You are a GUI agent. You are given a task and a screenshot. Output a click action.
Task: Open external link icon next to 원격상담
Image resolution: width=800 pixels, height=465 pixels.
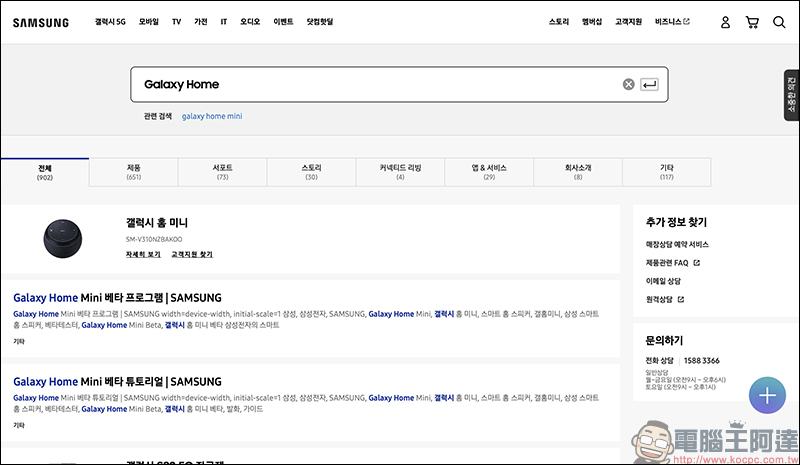(x=681, y=300)
